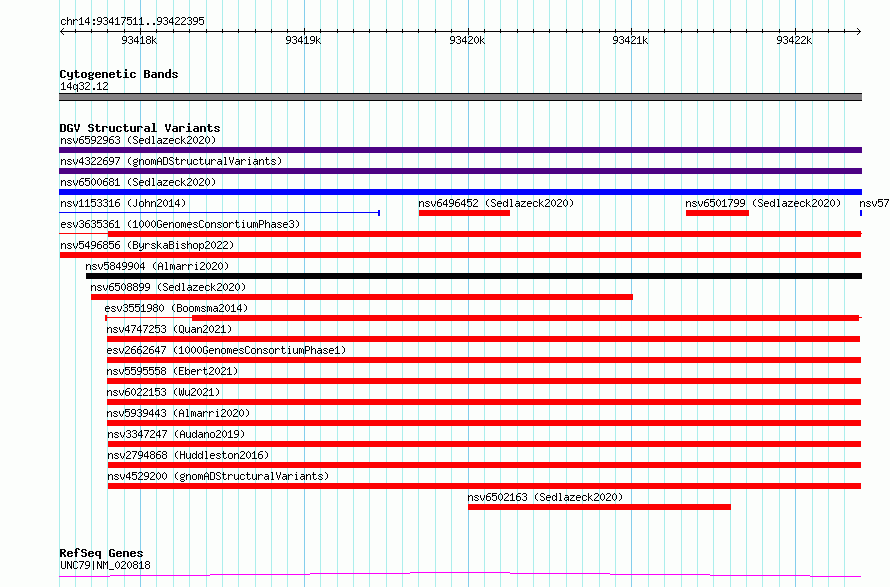Screen dimensions: 890x587
Task: Open nsv3347247 (Audano2019) label
Action: (176, 434)
